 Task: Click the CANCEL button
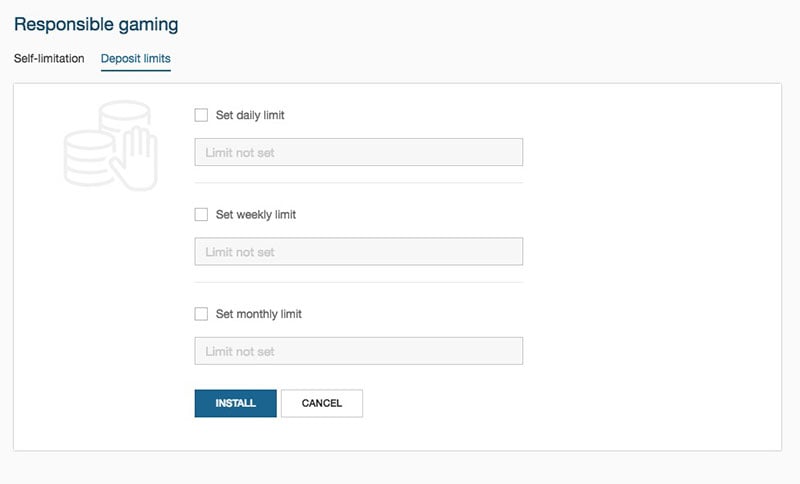point(322,403)
